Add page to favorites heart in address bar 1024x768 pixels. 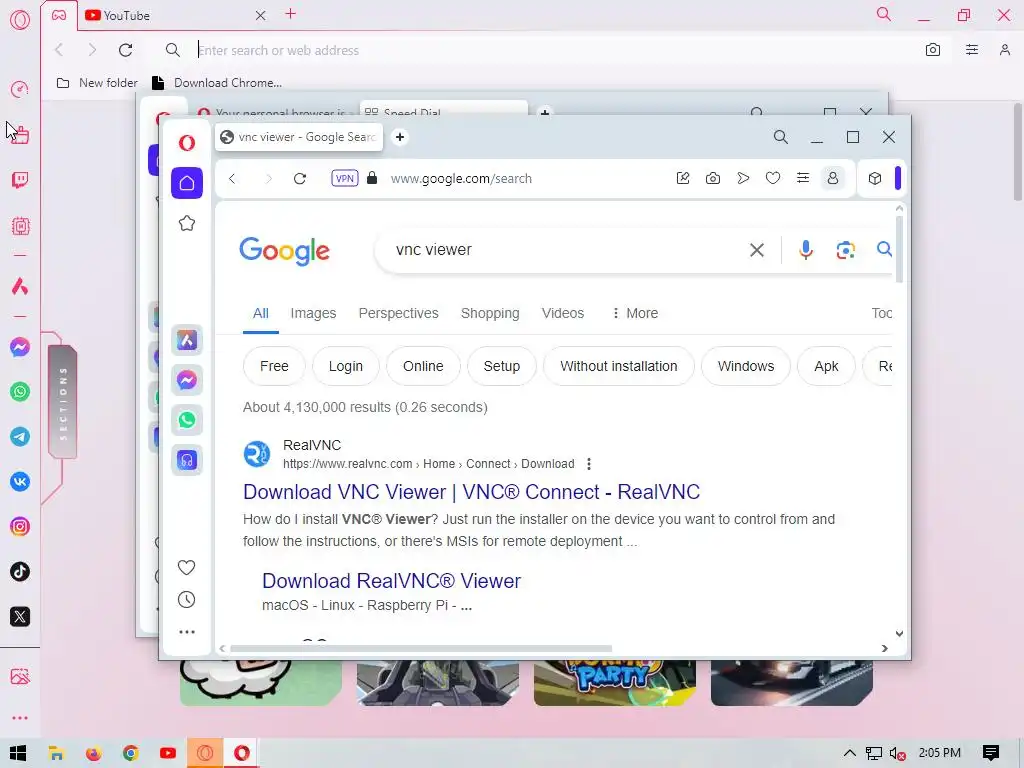(x=773, y=178)
